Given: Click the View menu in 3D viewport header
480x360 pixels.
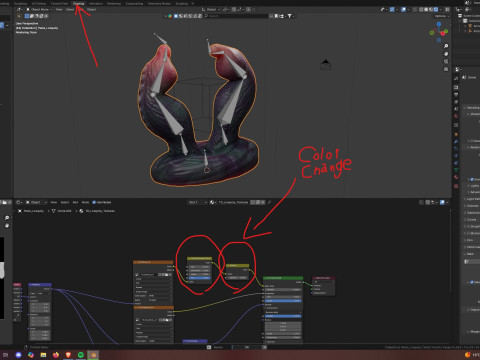Looking at the screenshot, I should pos(59,10).
